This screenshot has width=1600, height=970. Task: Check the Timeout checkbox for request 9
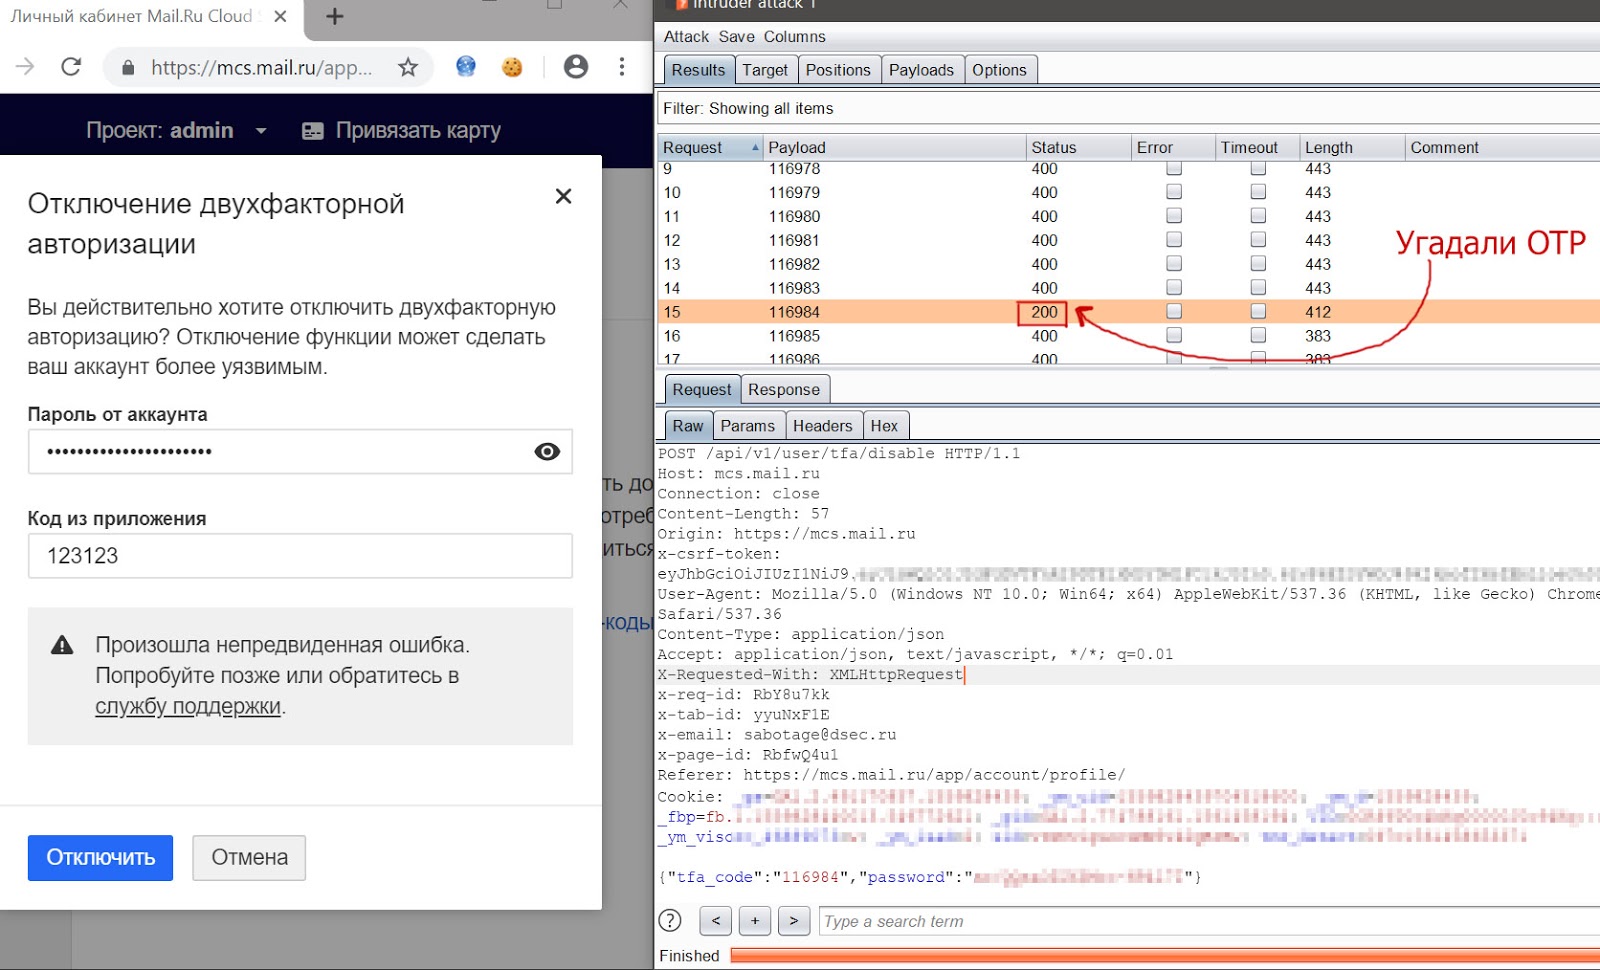click(1256, 168)
